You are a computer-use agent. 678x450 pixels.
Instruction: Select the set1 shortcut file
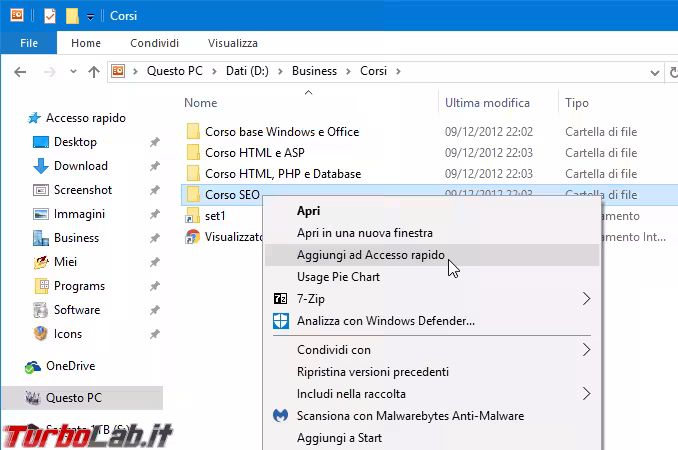tap(215, 216)
